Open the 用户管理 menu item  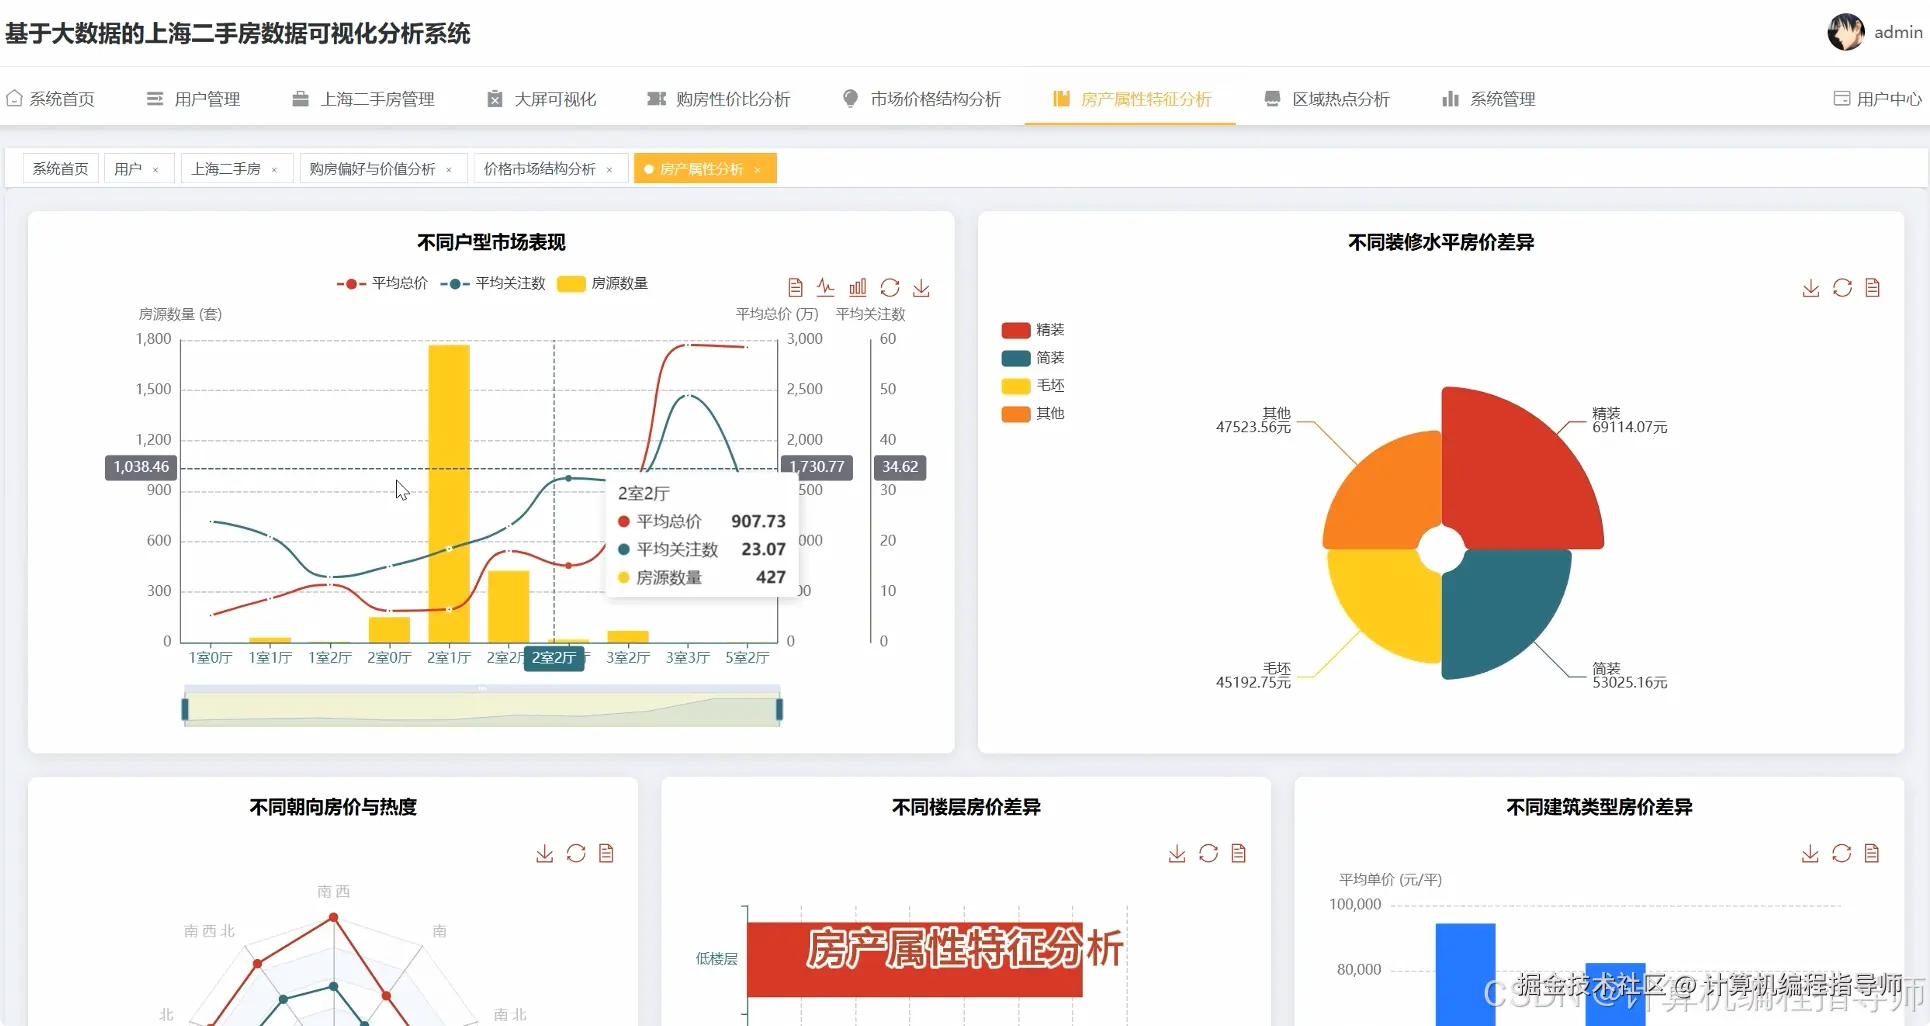(193, 99)
